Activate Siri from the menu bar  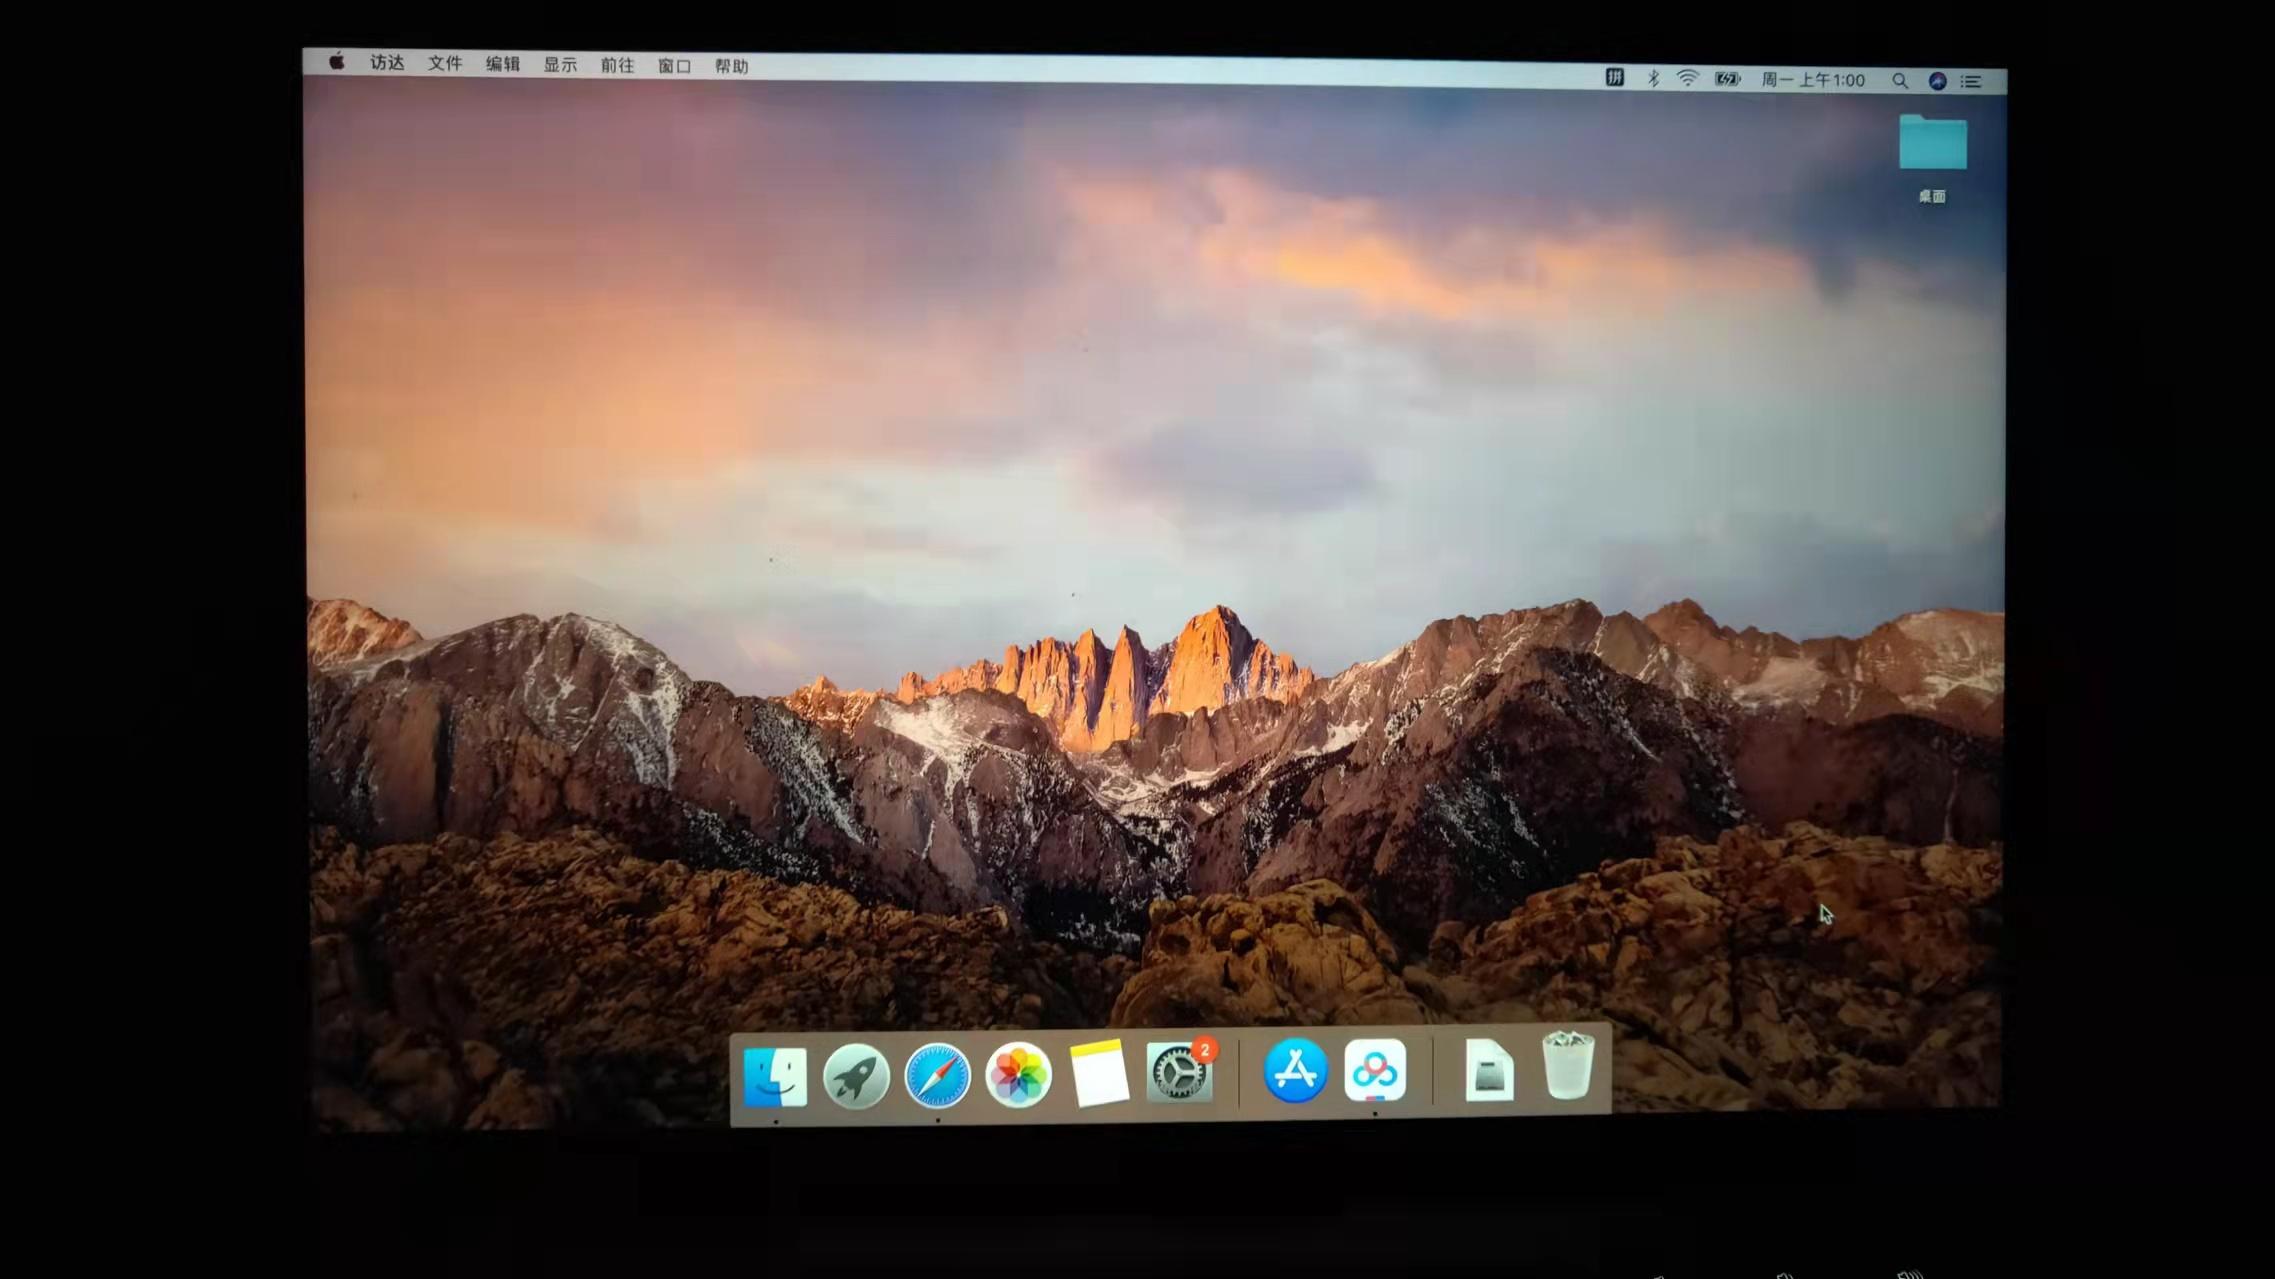click(x=1936, y=81)
